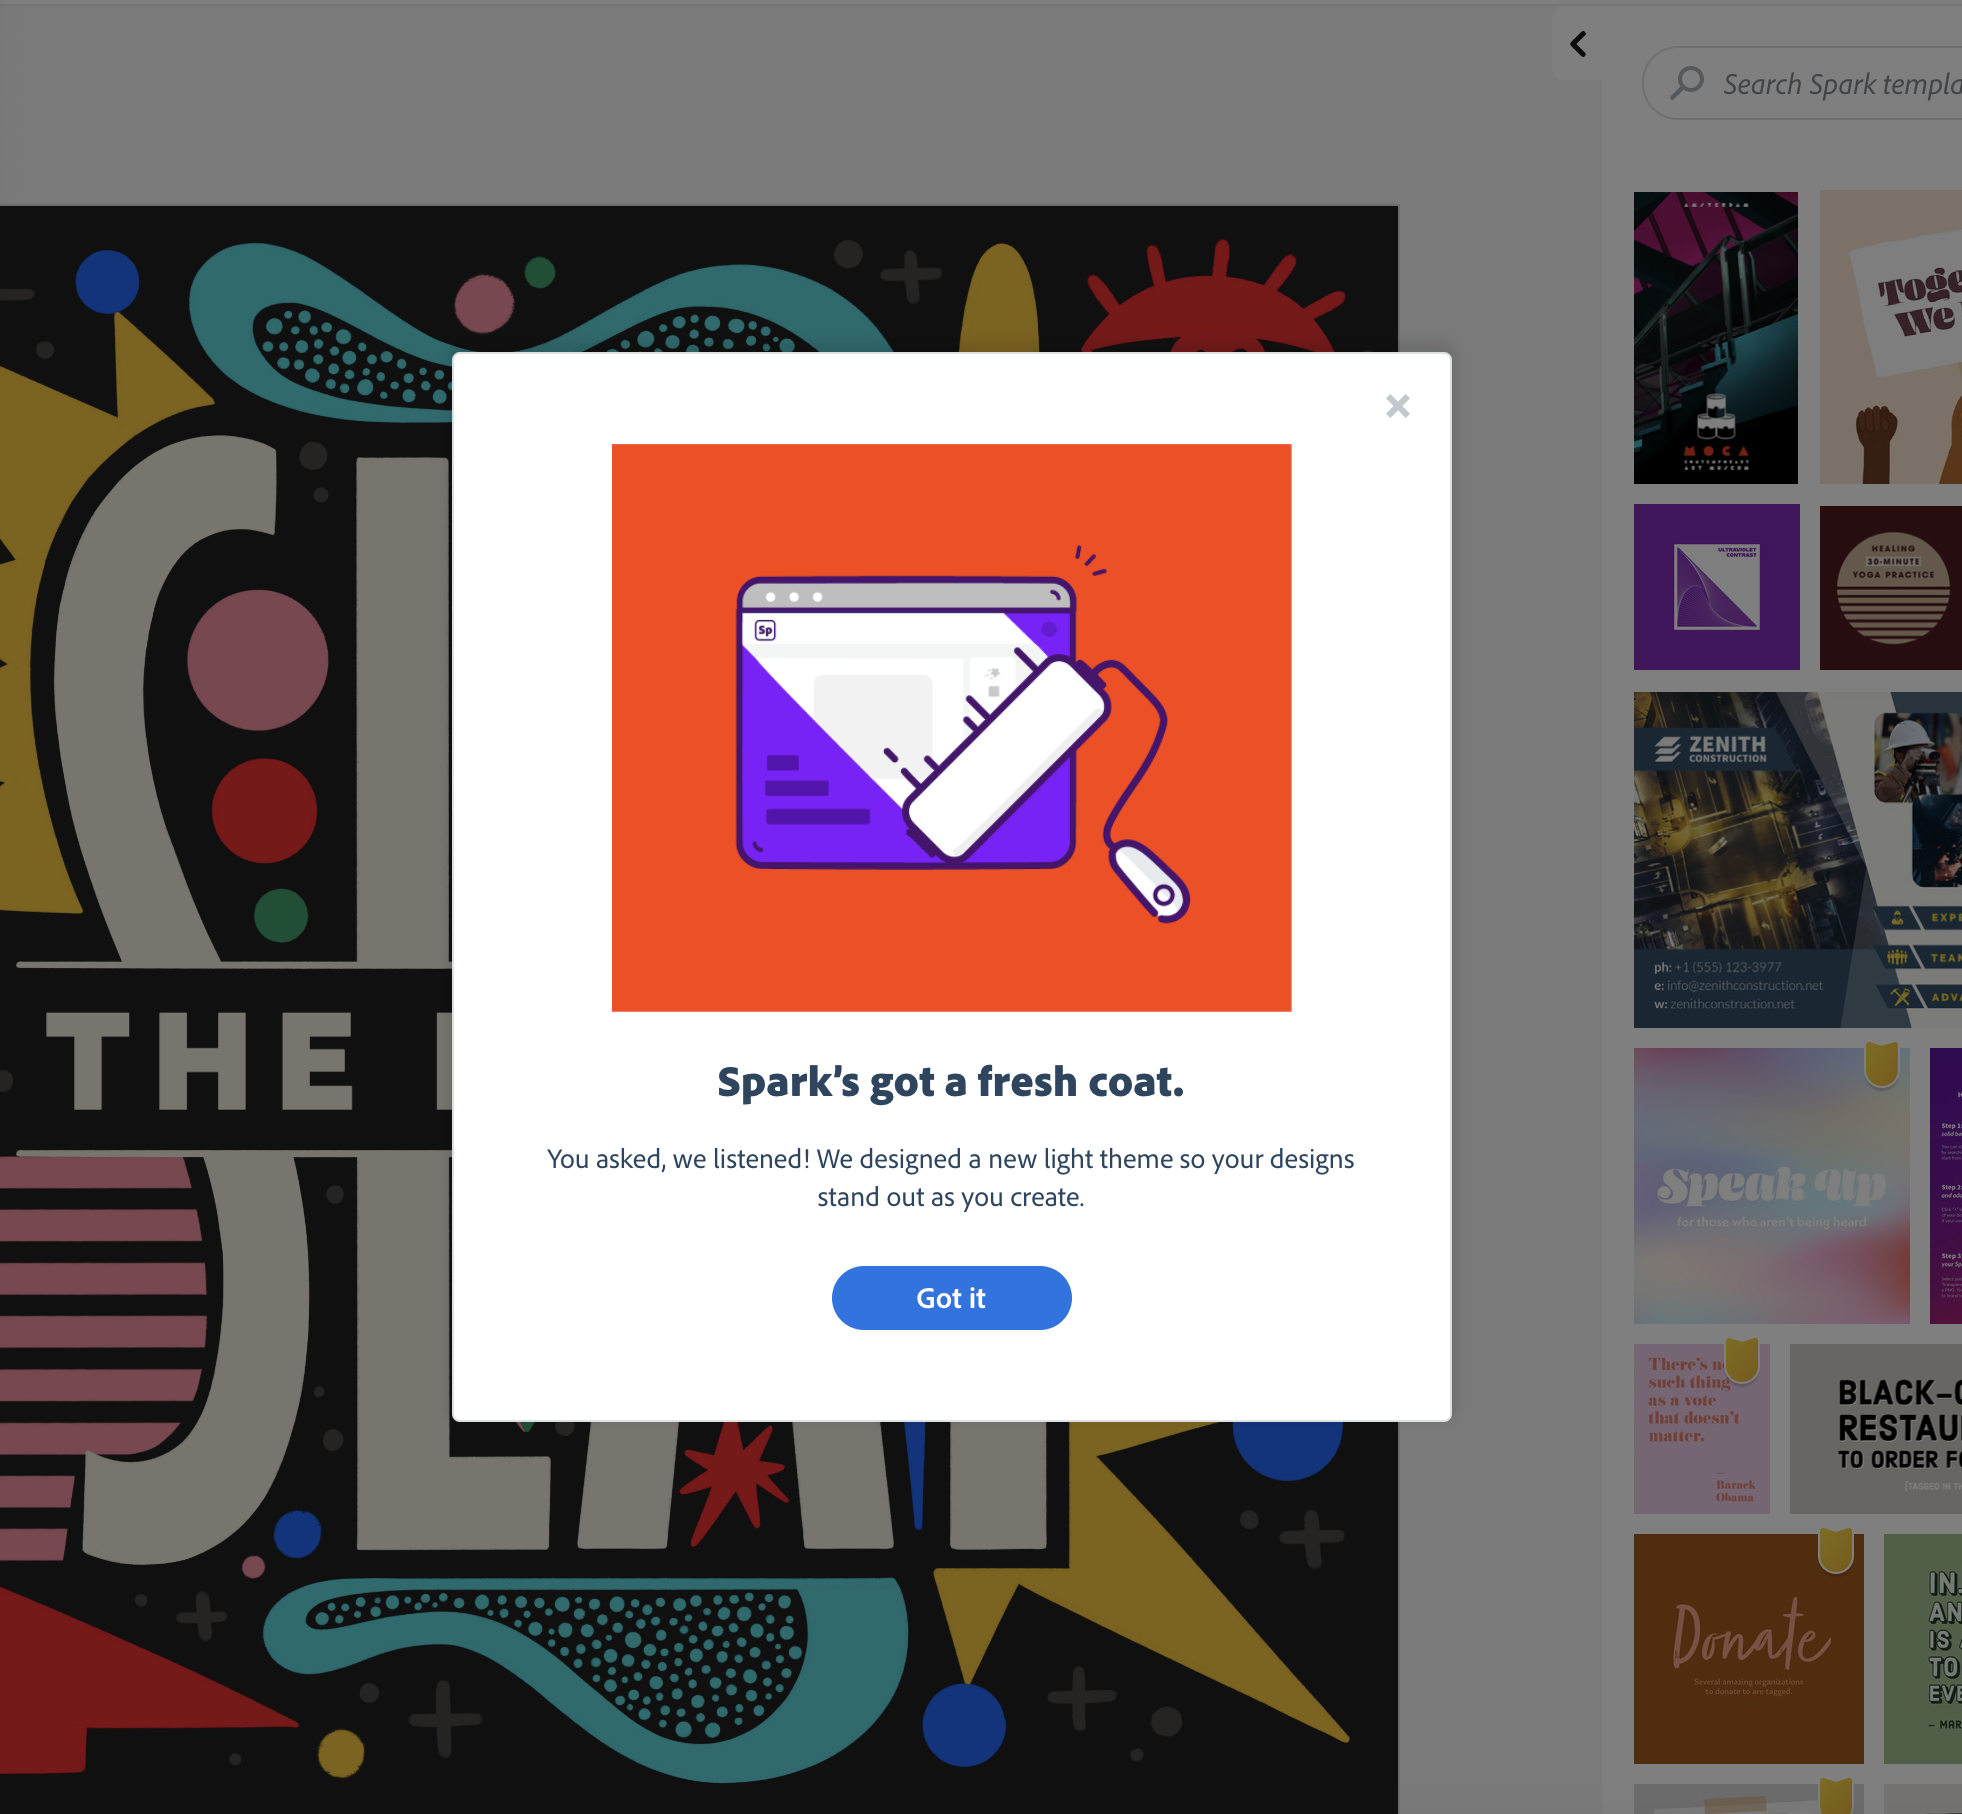The image size is (1962, 1814).
Task: Select the Zenith Construction template
Action: click(1797, 860)
